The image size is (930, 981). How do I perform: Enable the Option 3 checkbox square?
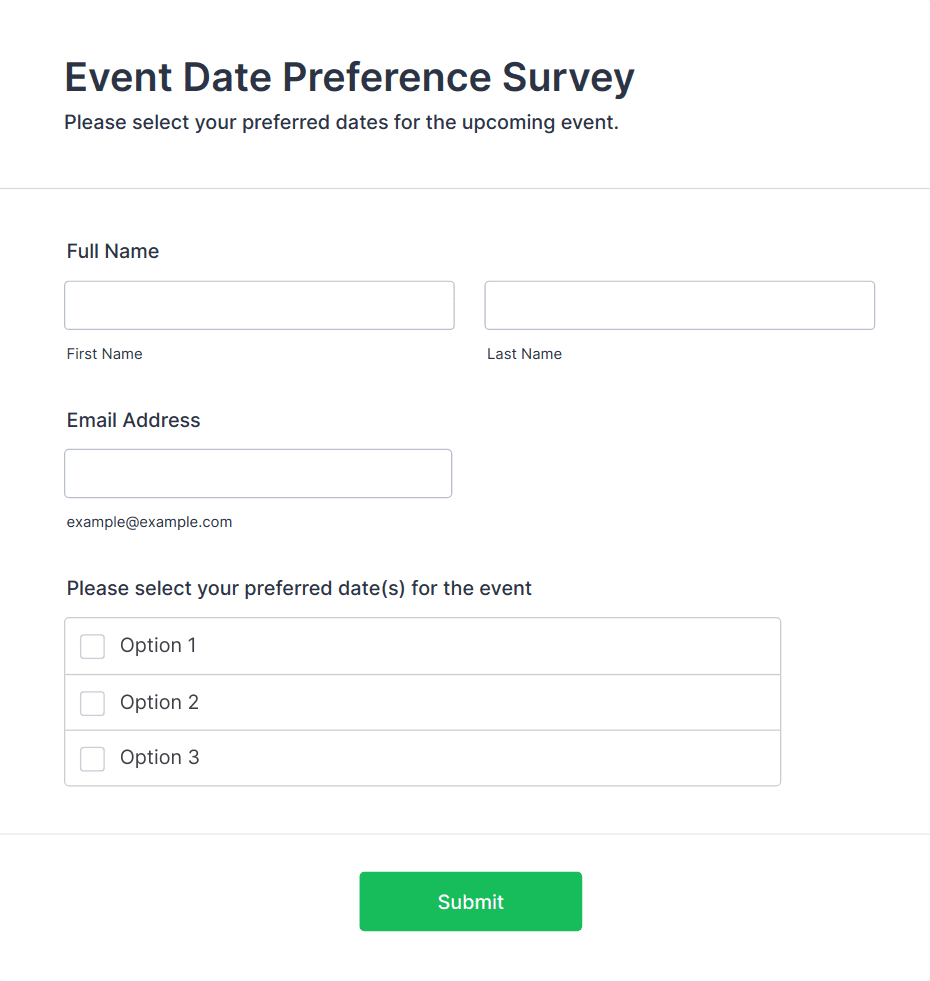coord(93,759)
